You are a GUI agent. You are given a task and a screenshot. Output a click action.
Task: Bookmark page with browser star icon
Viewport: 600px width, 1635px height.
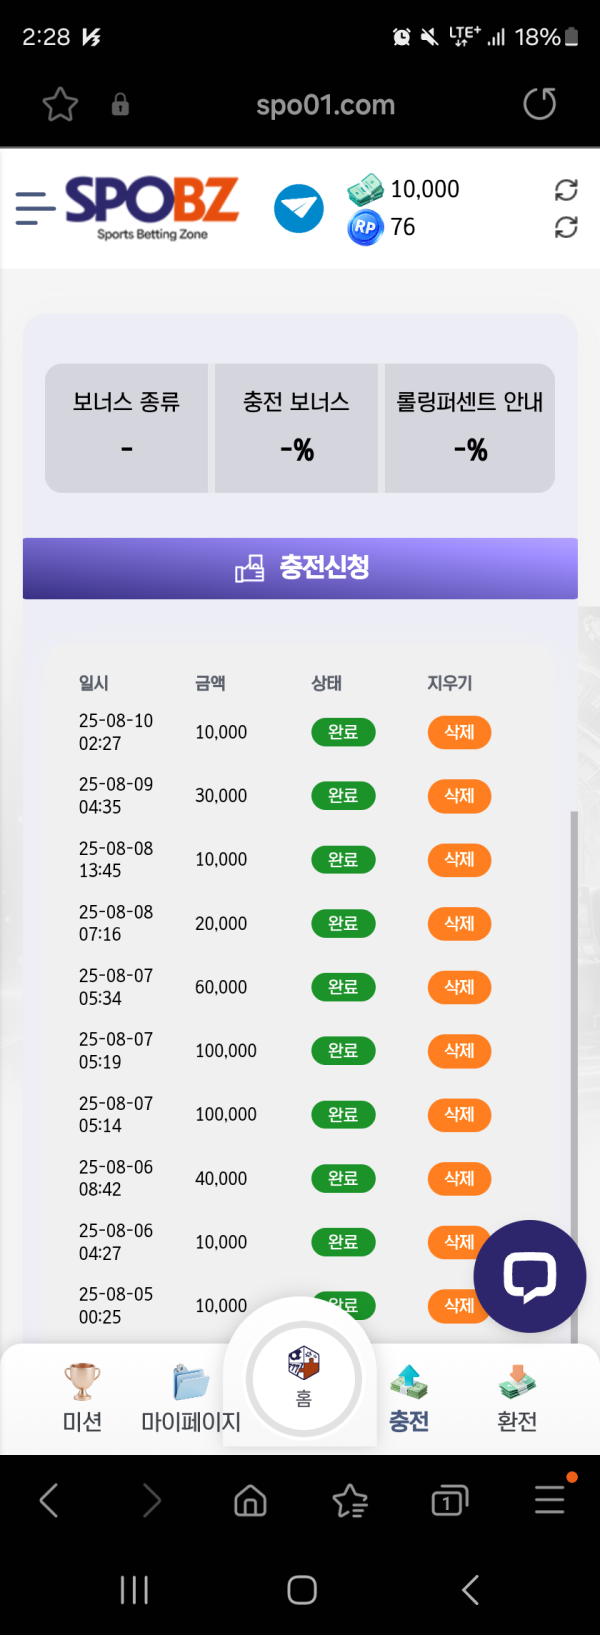(x=60, y=104)
